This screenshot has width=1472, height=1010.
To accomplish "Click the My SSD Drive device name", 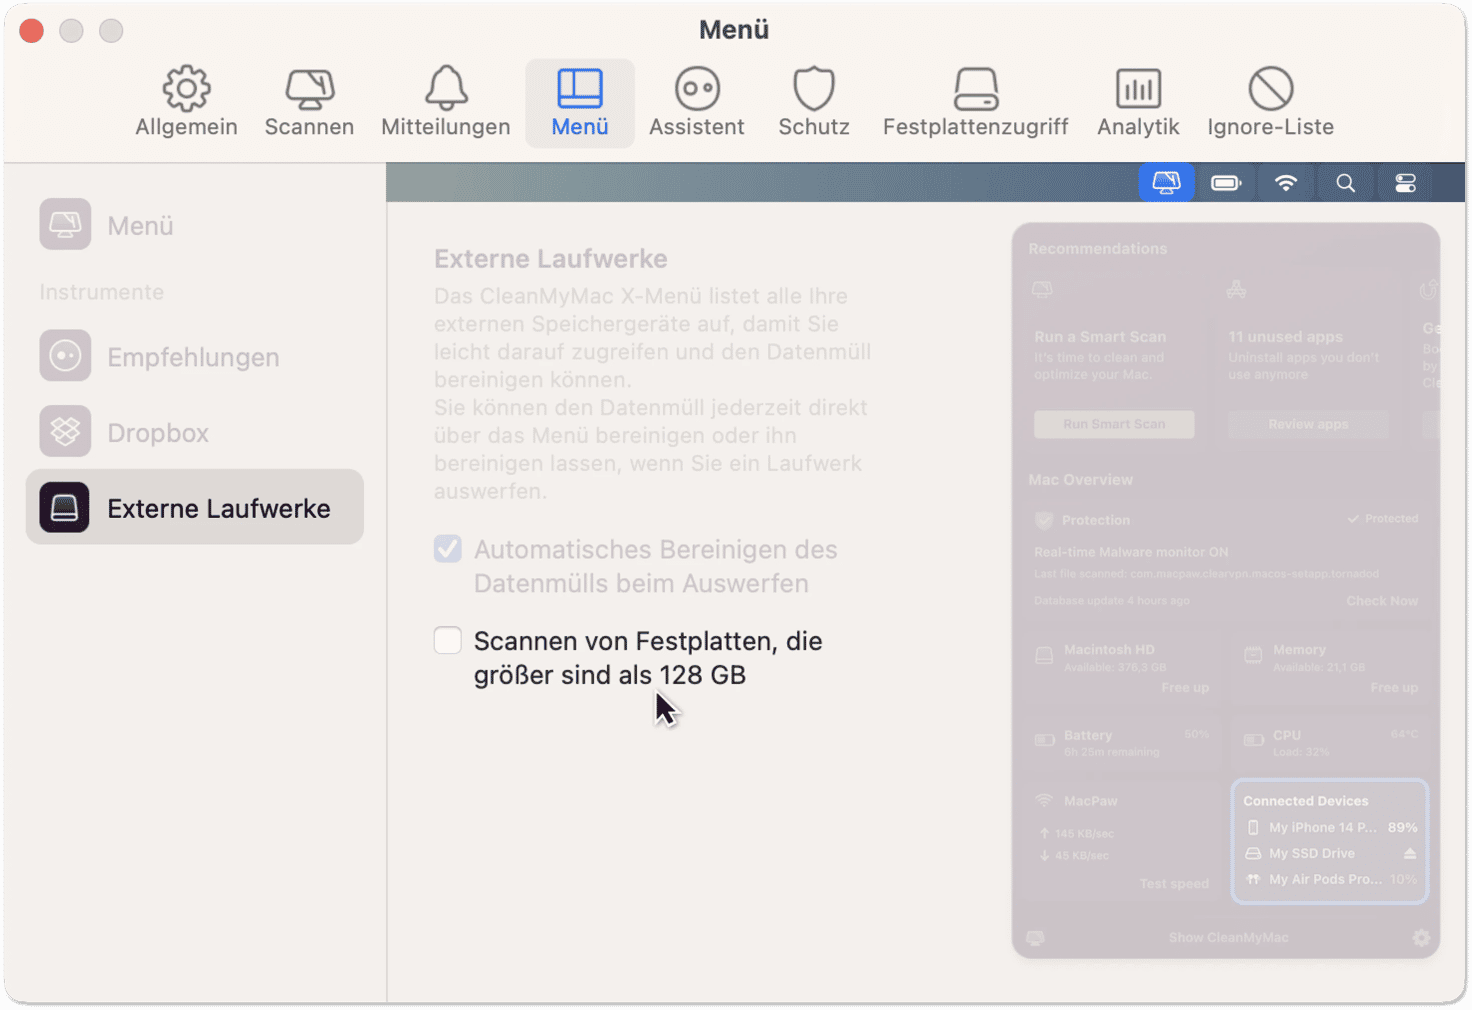I will pyautogui.click(x=1312, y=853).
